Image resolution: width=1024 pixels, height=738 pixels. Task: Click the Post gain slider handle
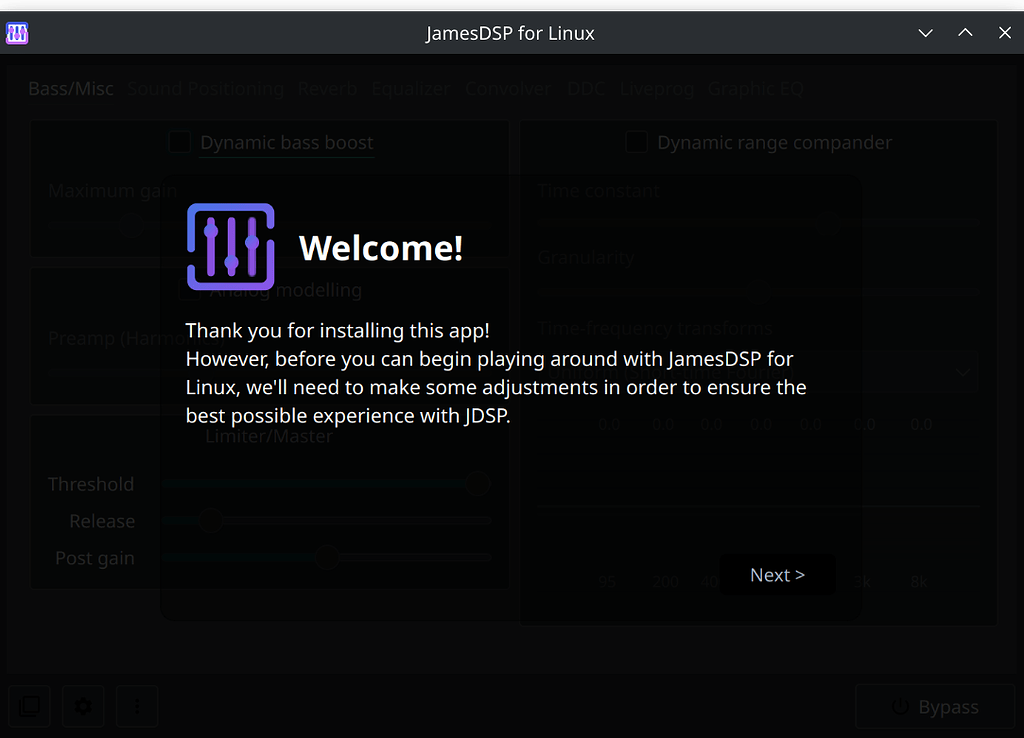click(327, 558)
